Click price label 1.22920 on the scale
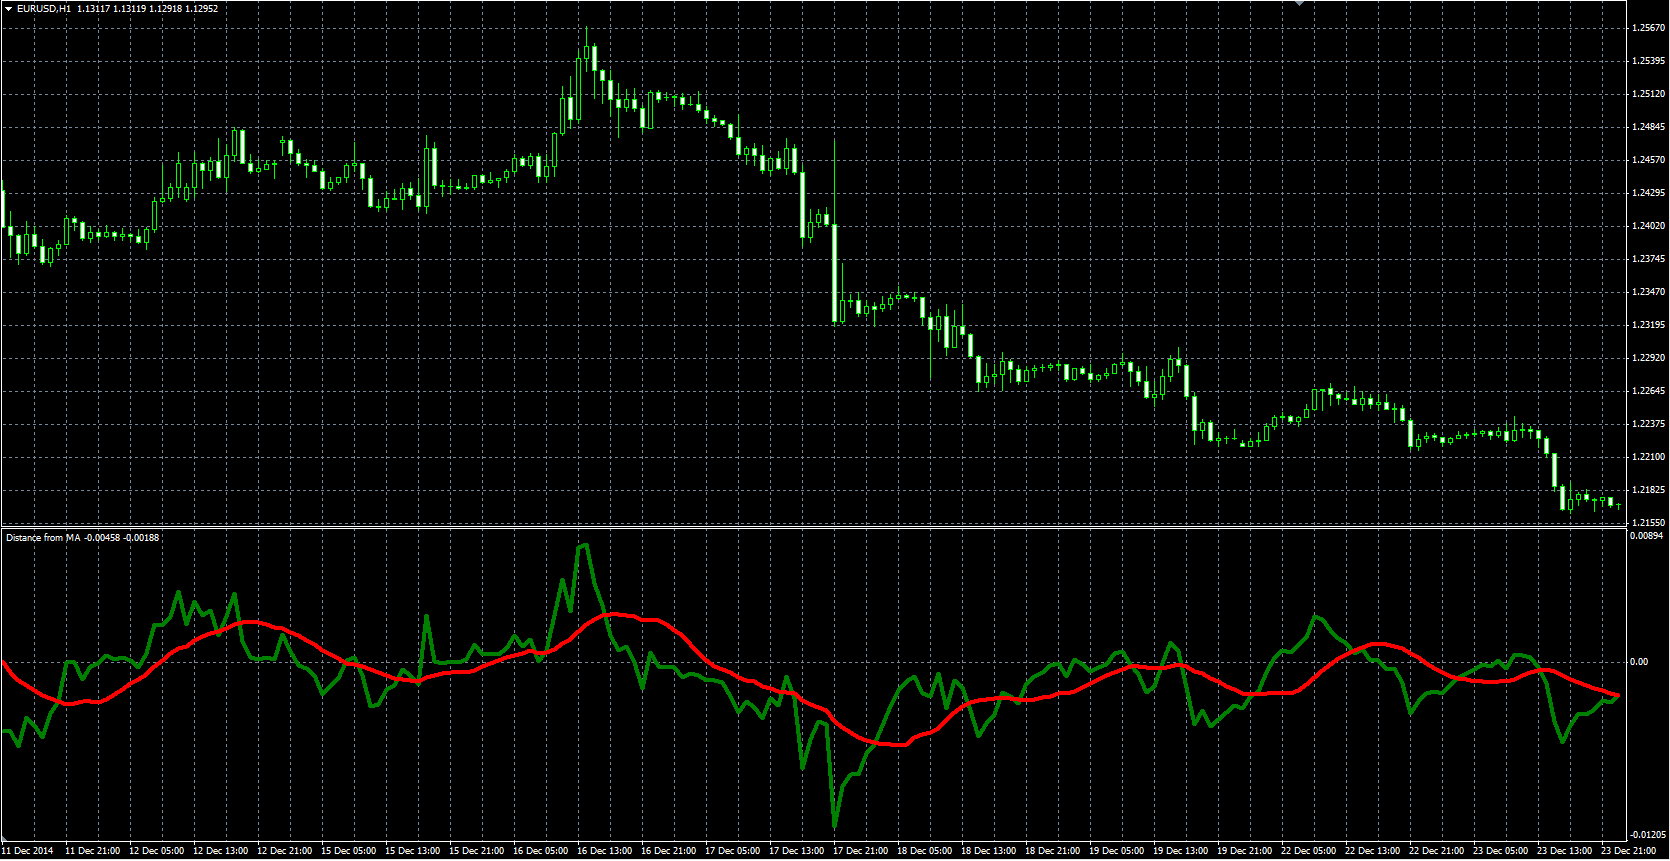Screen dimensions: 1670x861 [x=1648, y=358]
